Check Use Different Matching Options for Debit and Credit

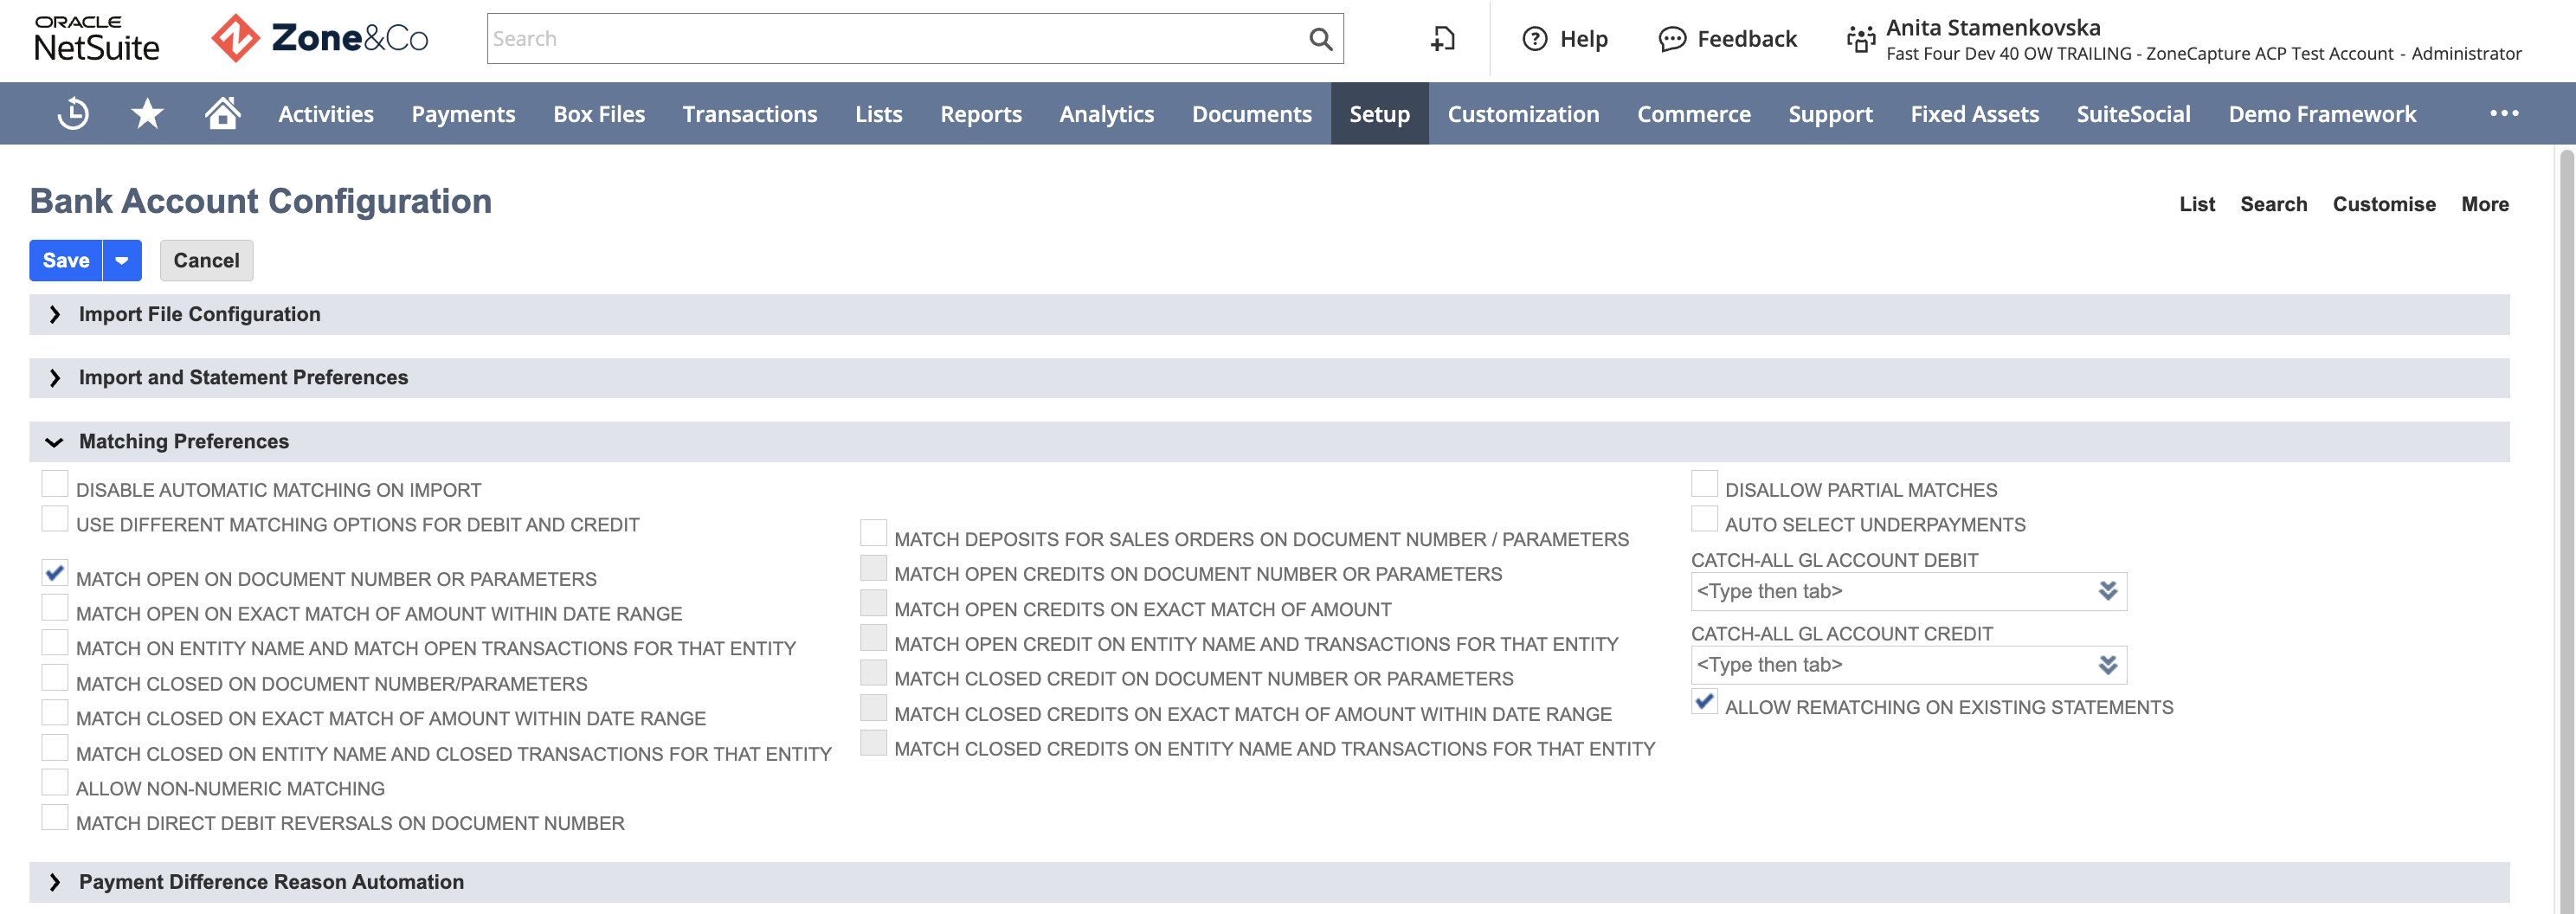pos(55,519)
